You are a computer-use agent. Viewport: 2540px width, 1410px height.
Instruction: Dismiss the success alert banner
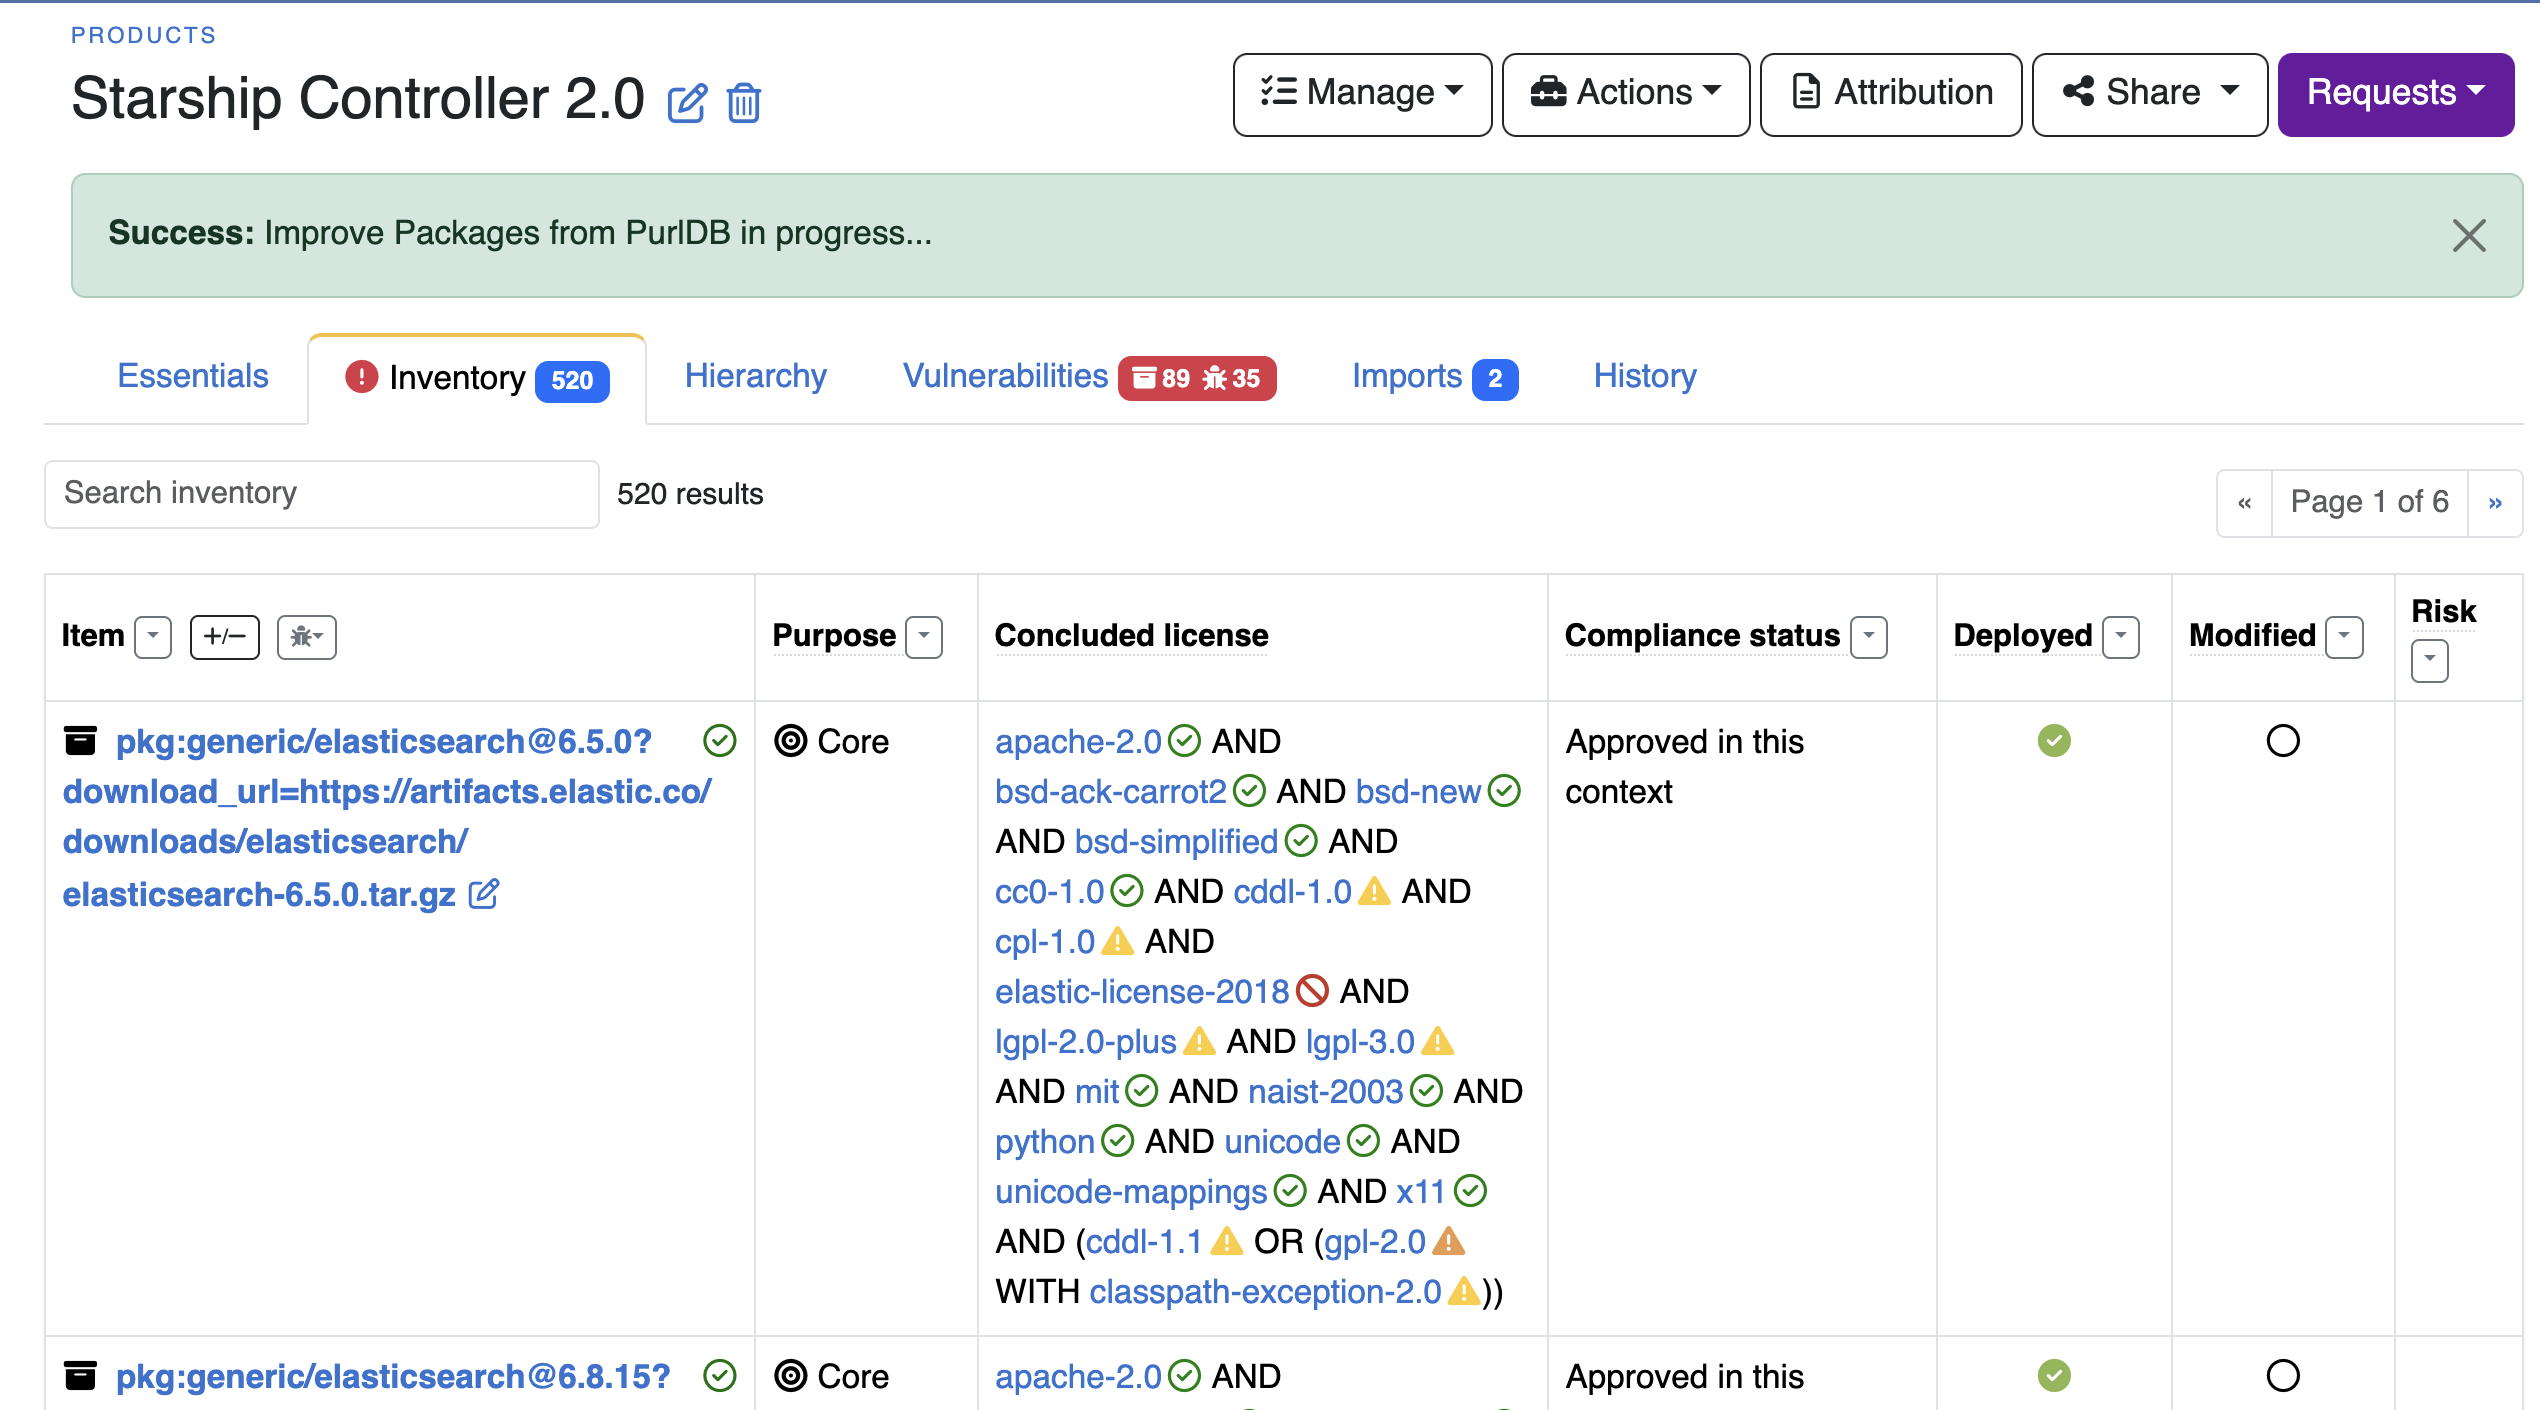[x=2468, y=236]
